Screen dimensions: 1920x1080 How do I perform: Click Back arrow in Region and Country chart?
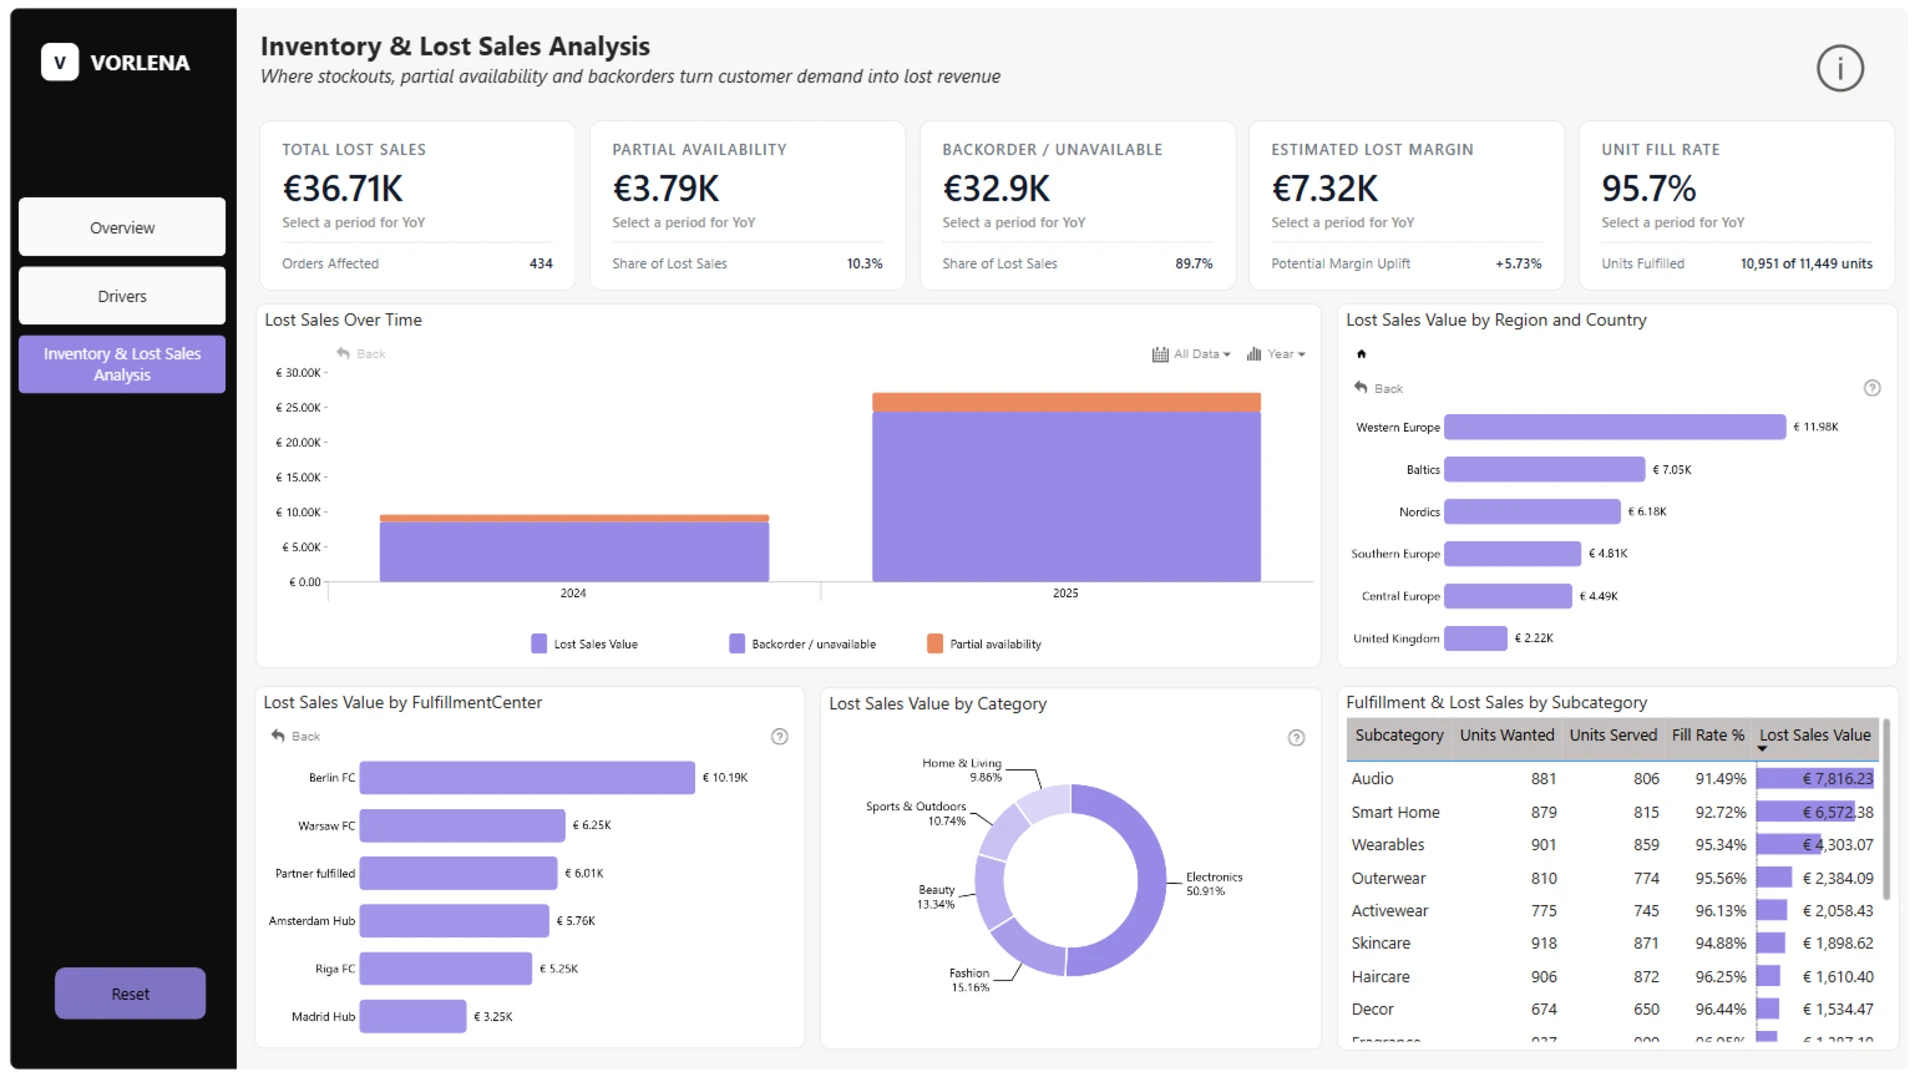pyautogui.click(x=1361, y=387)
